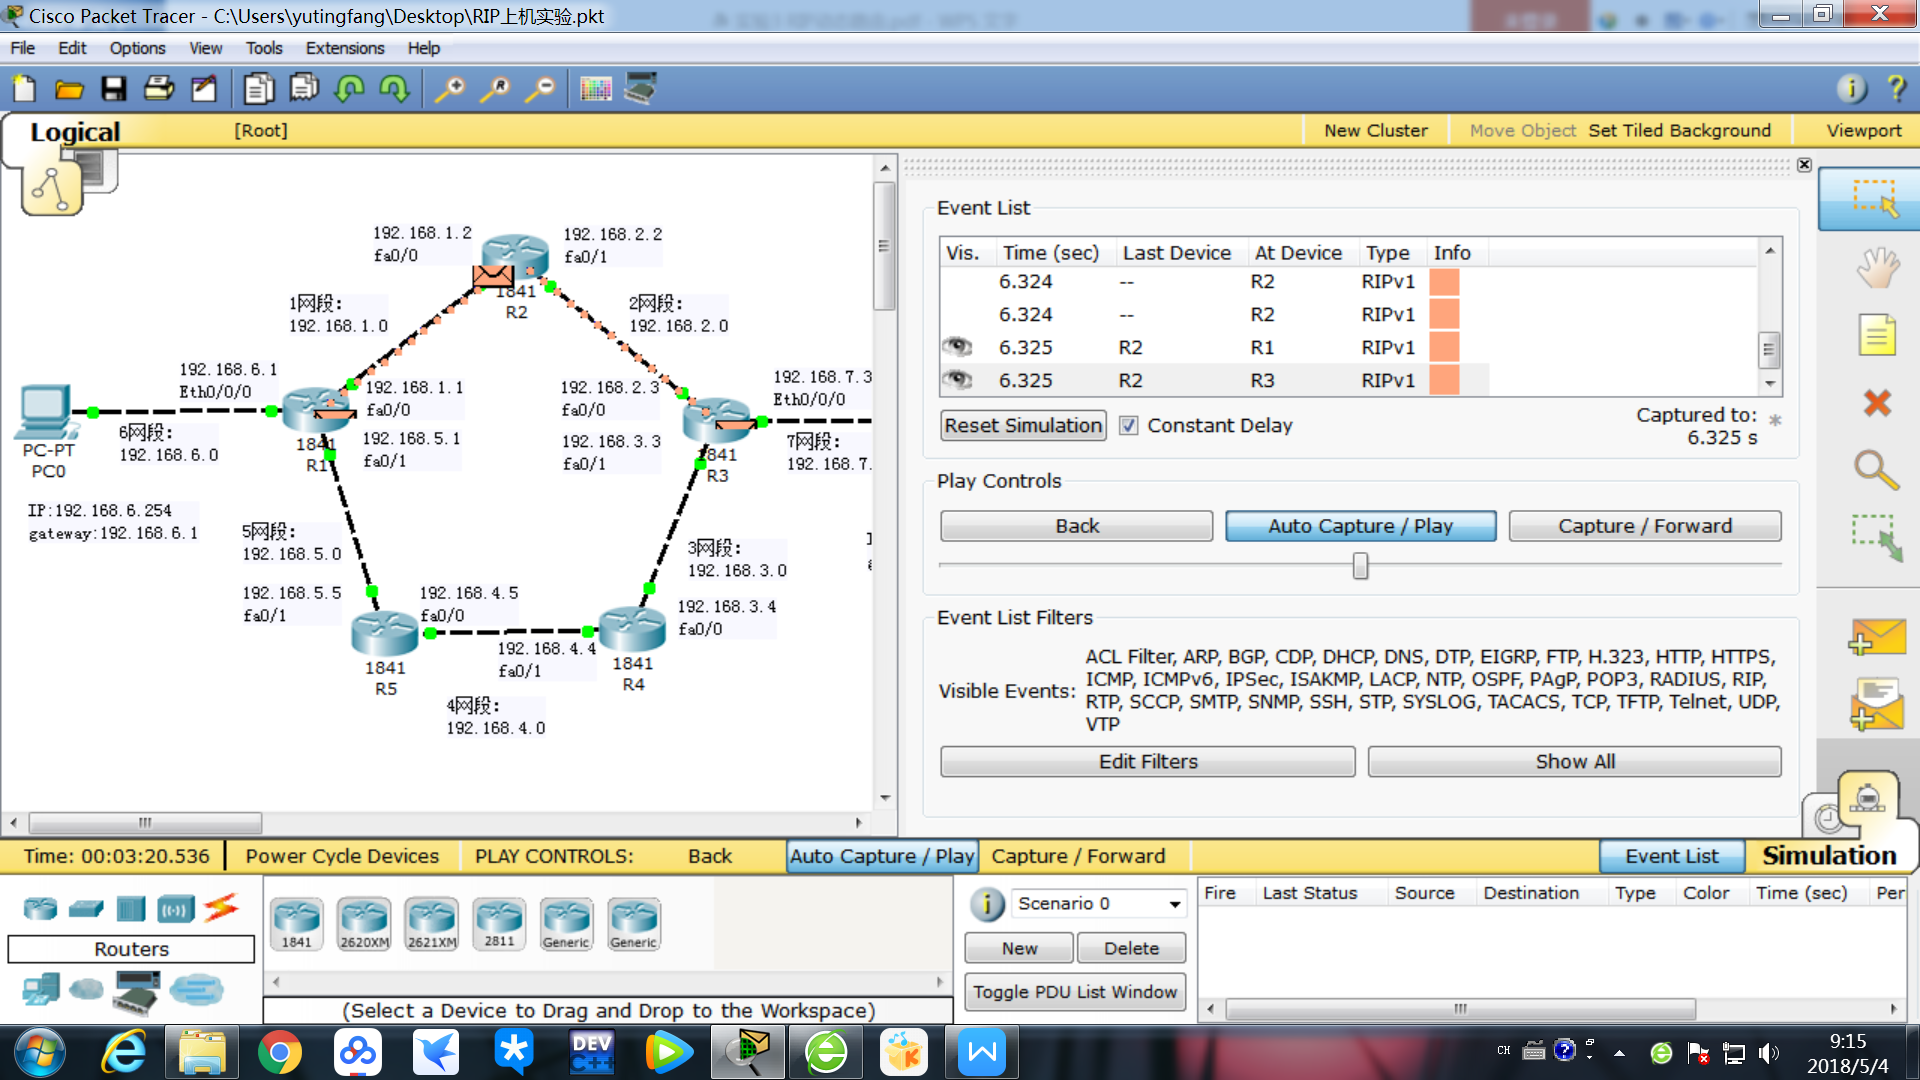
Task: Select the Inspect magnifier tool
Action: (1875, 470)
